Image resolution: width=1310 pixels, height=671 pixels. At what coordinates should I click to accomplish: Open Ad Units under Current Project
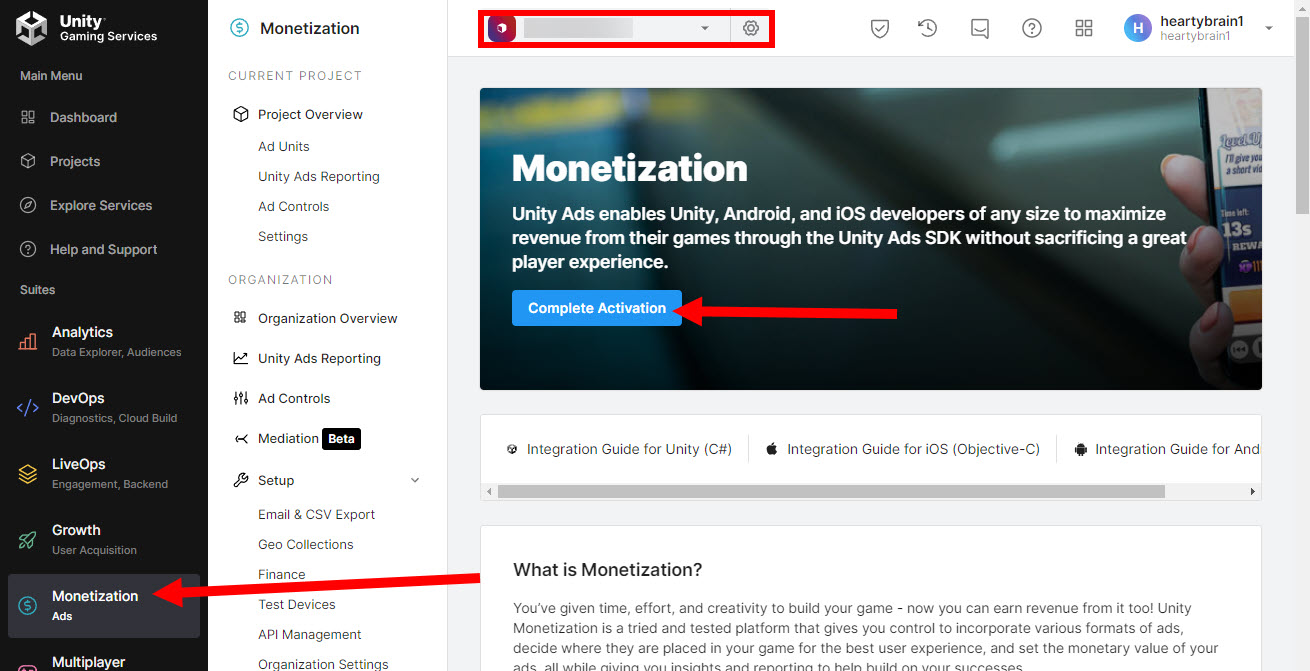[x=284, y=146]
